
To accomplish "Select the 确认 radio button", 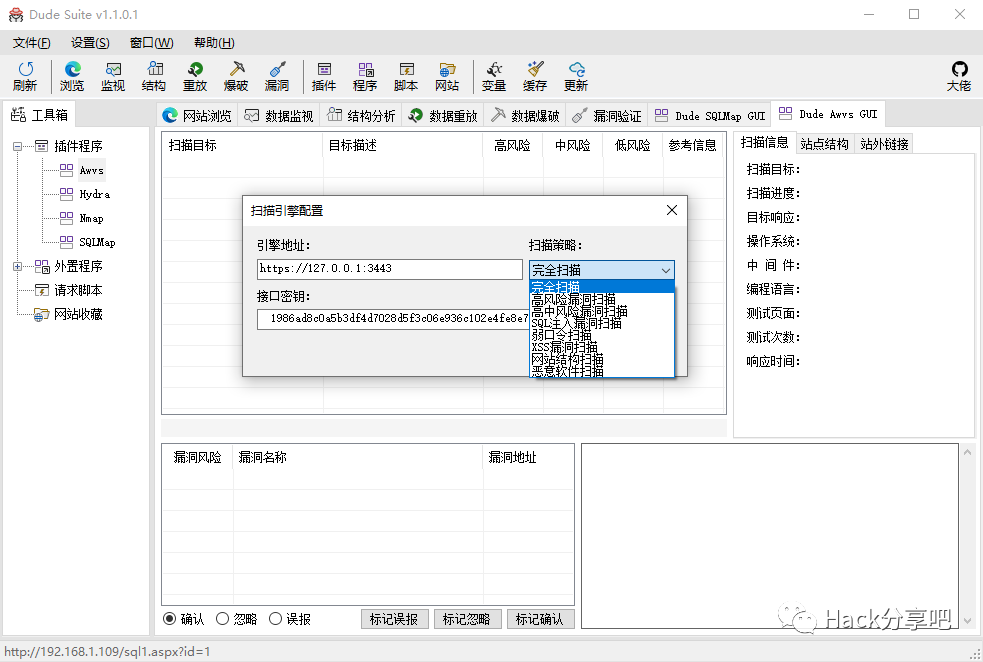I will point(169,619).
